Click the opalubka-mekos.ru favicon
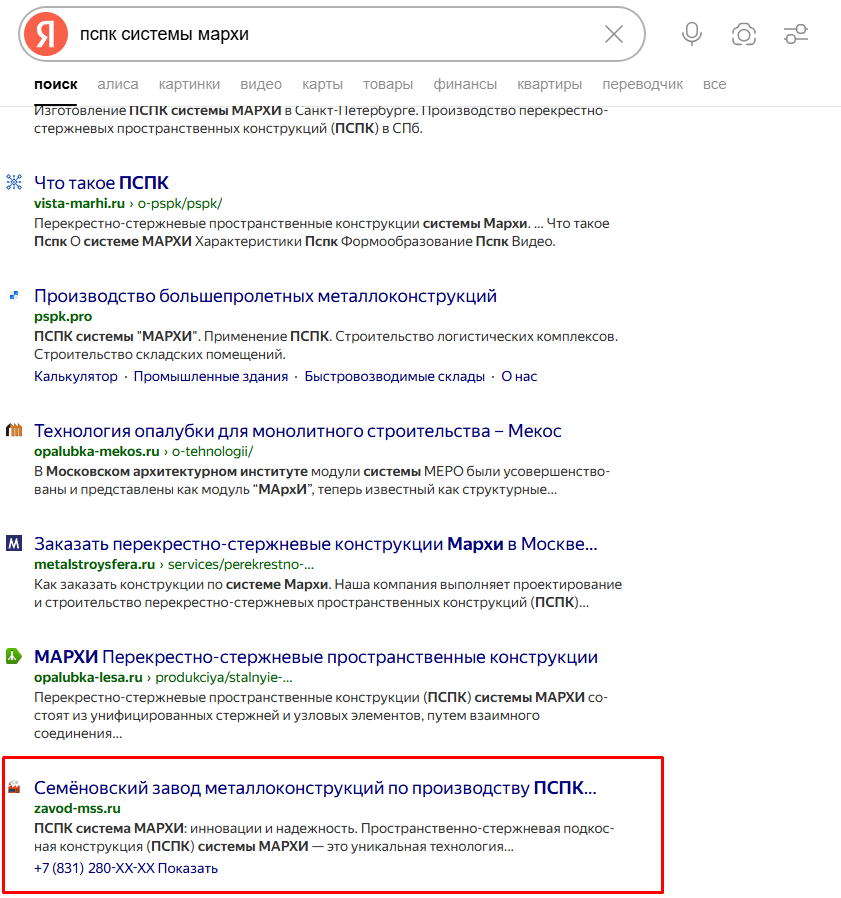 14,430
